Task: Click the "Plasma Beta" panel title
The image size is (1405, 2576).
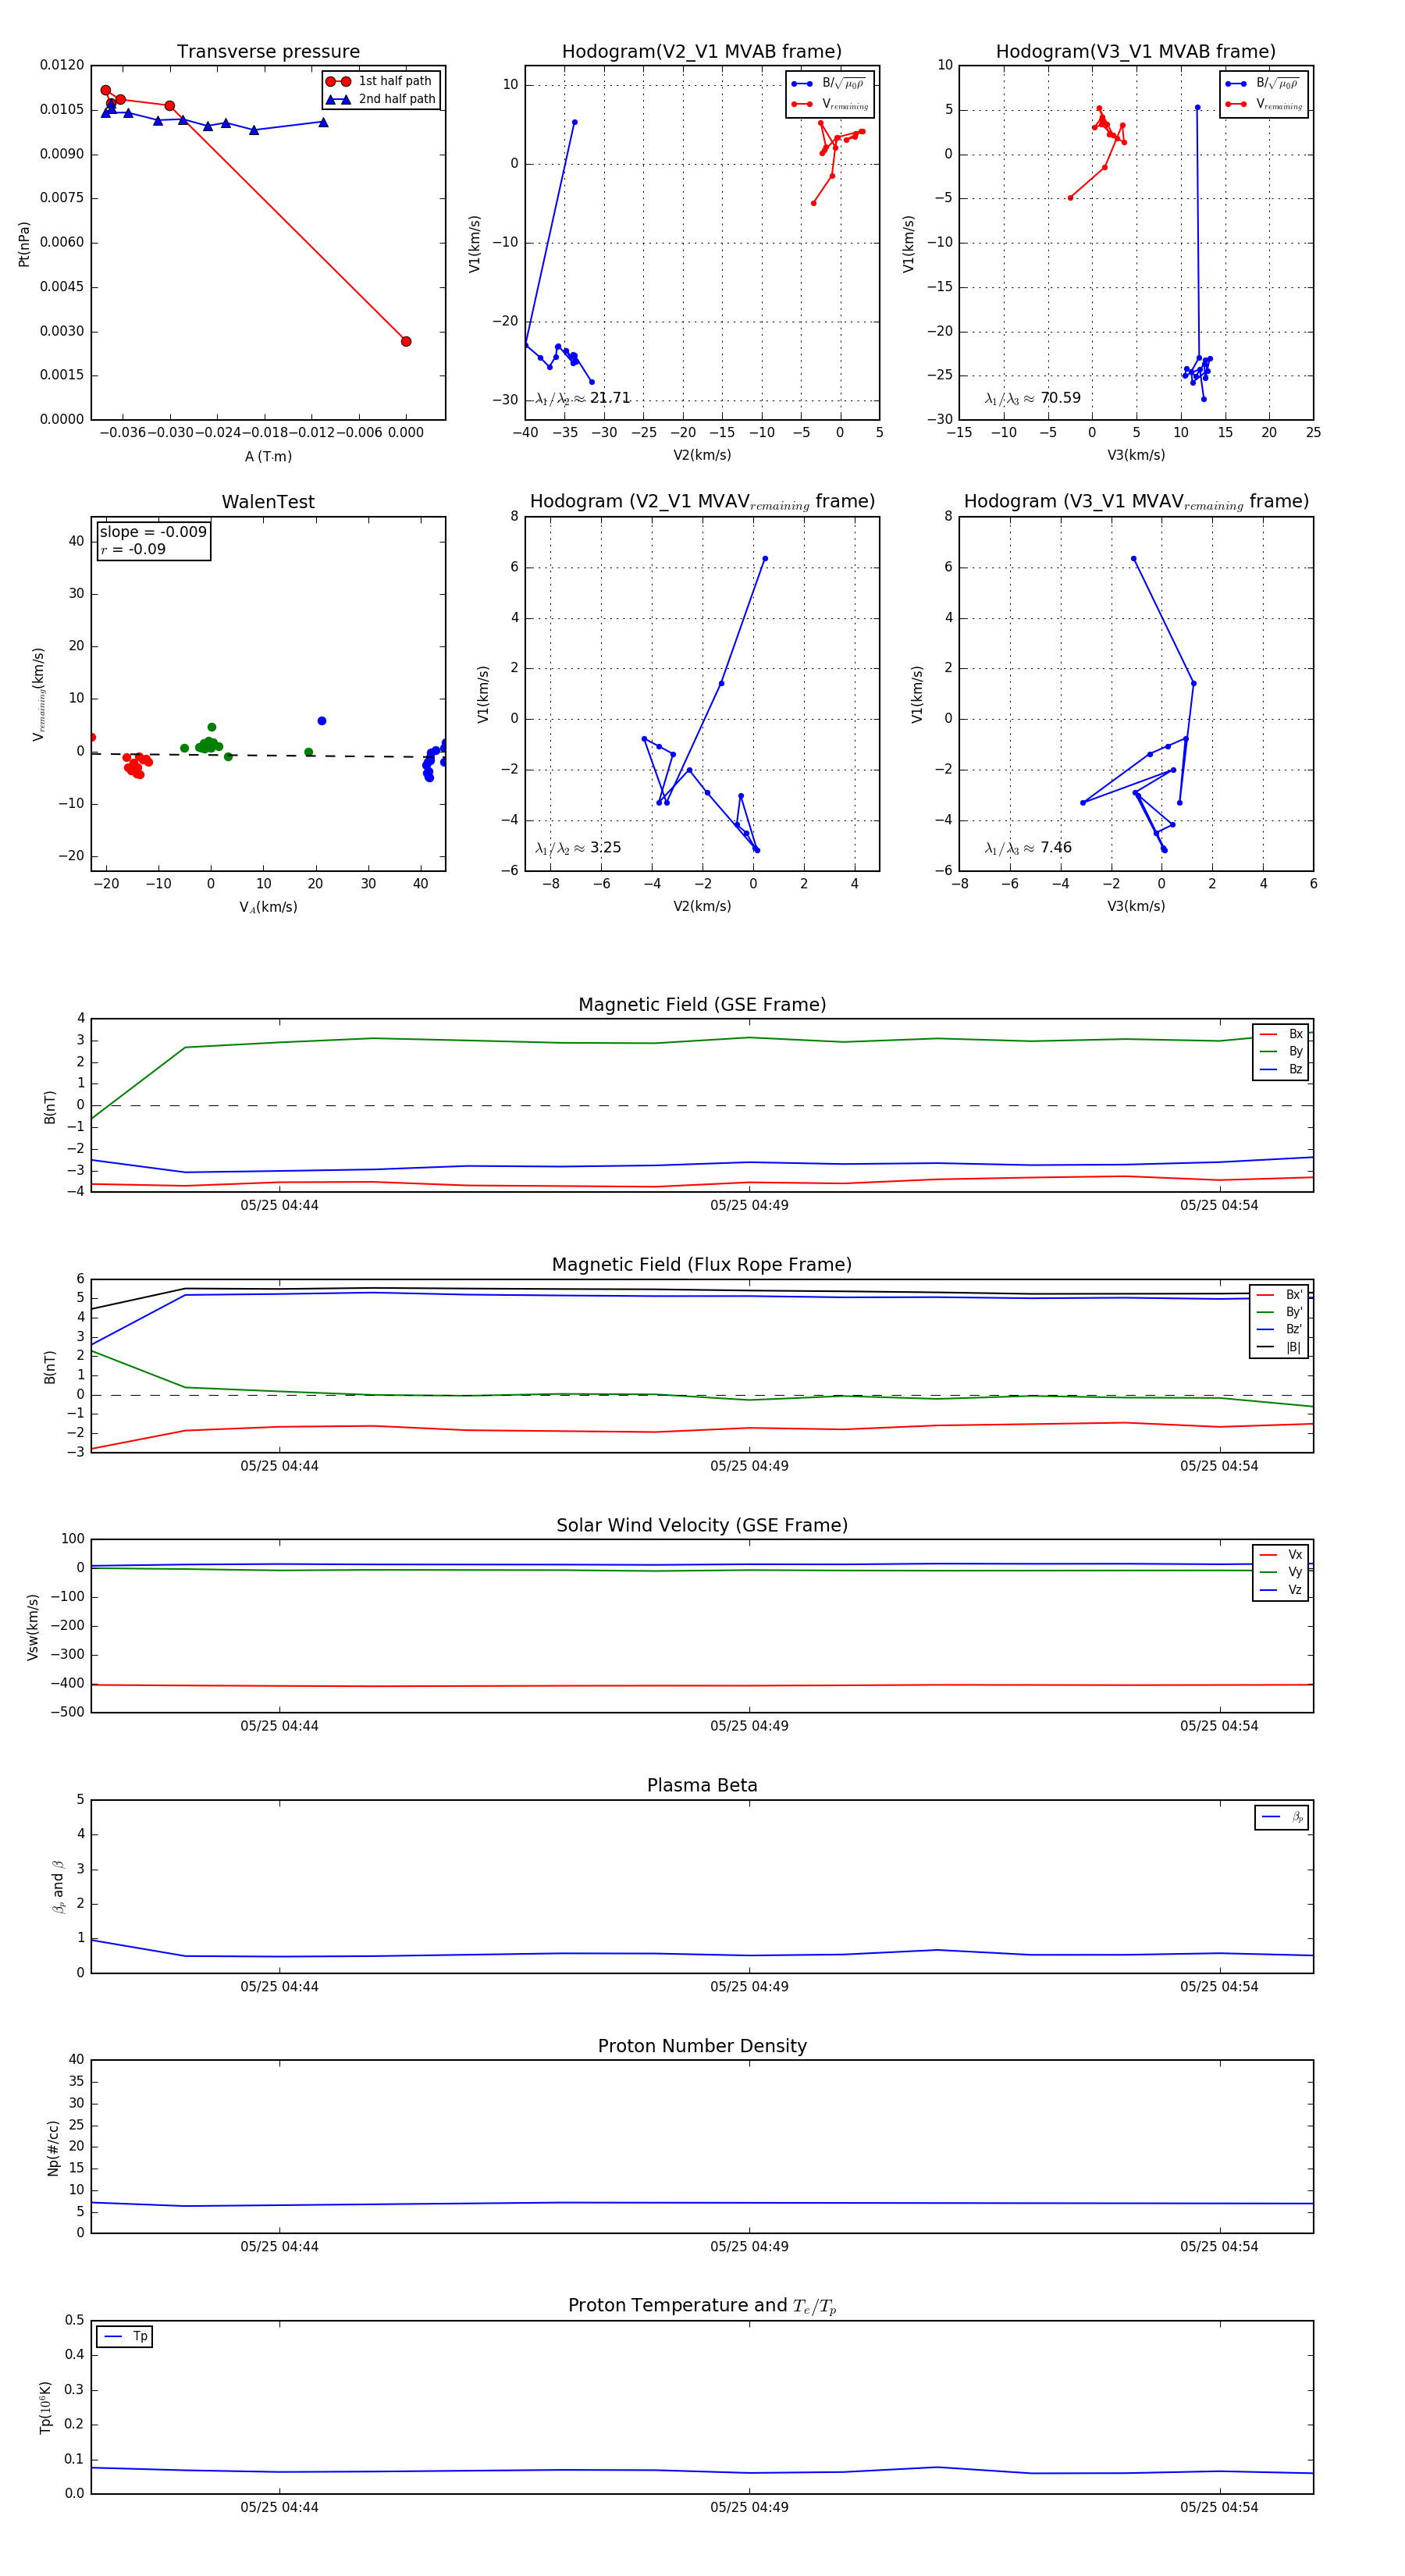Action: pyautogui.click(x=702, y=1785)
